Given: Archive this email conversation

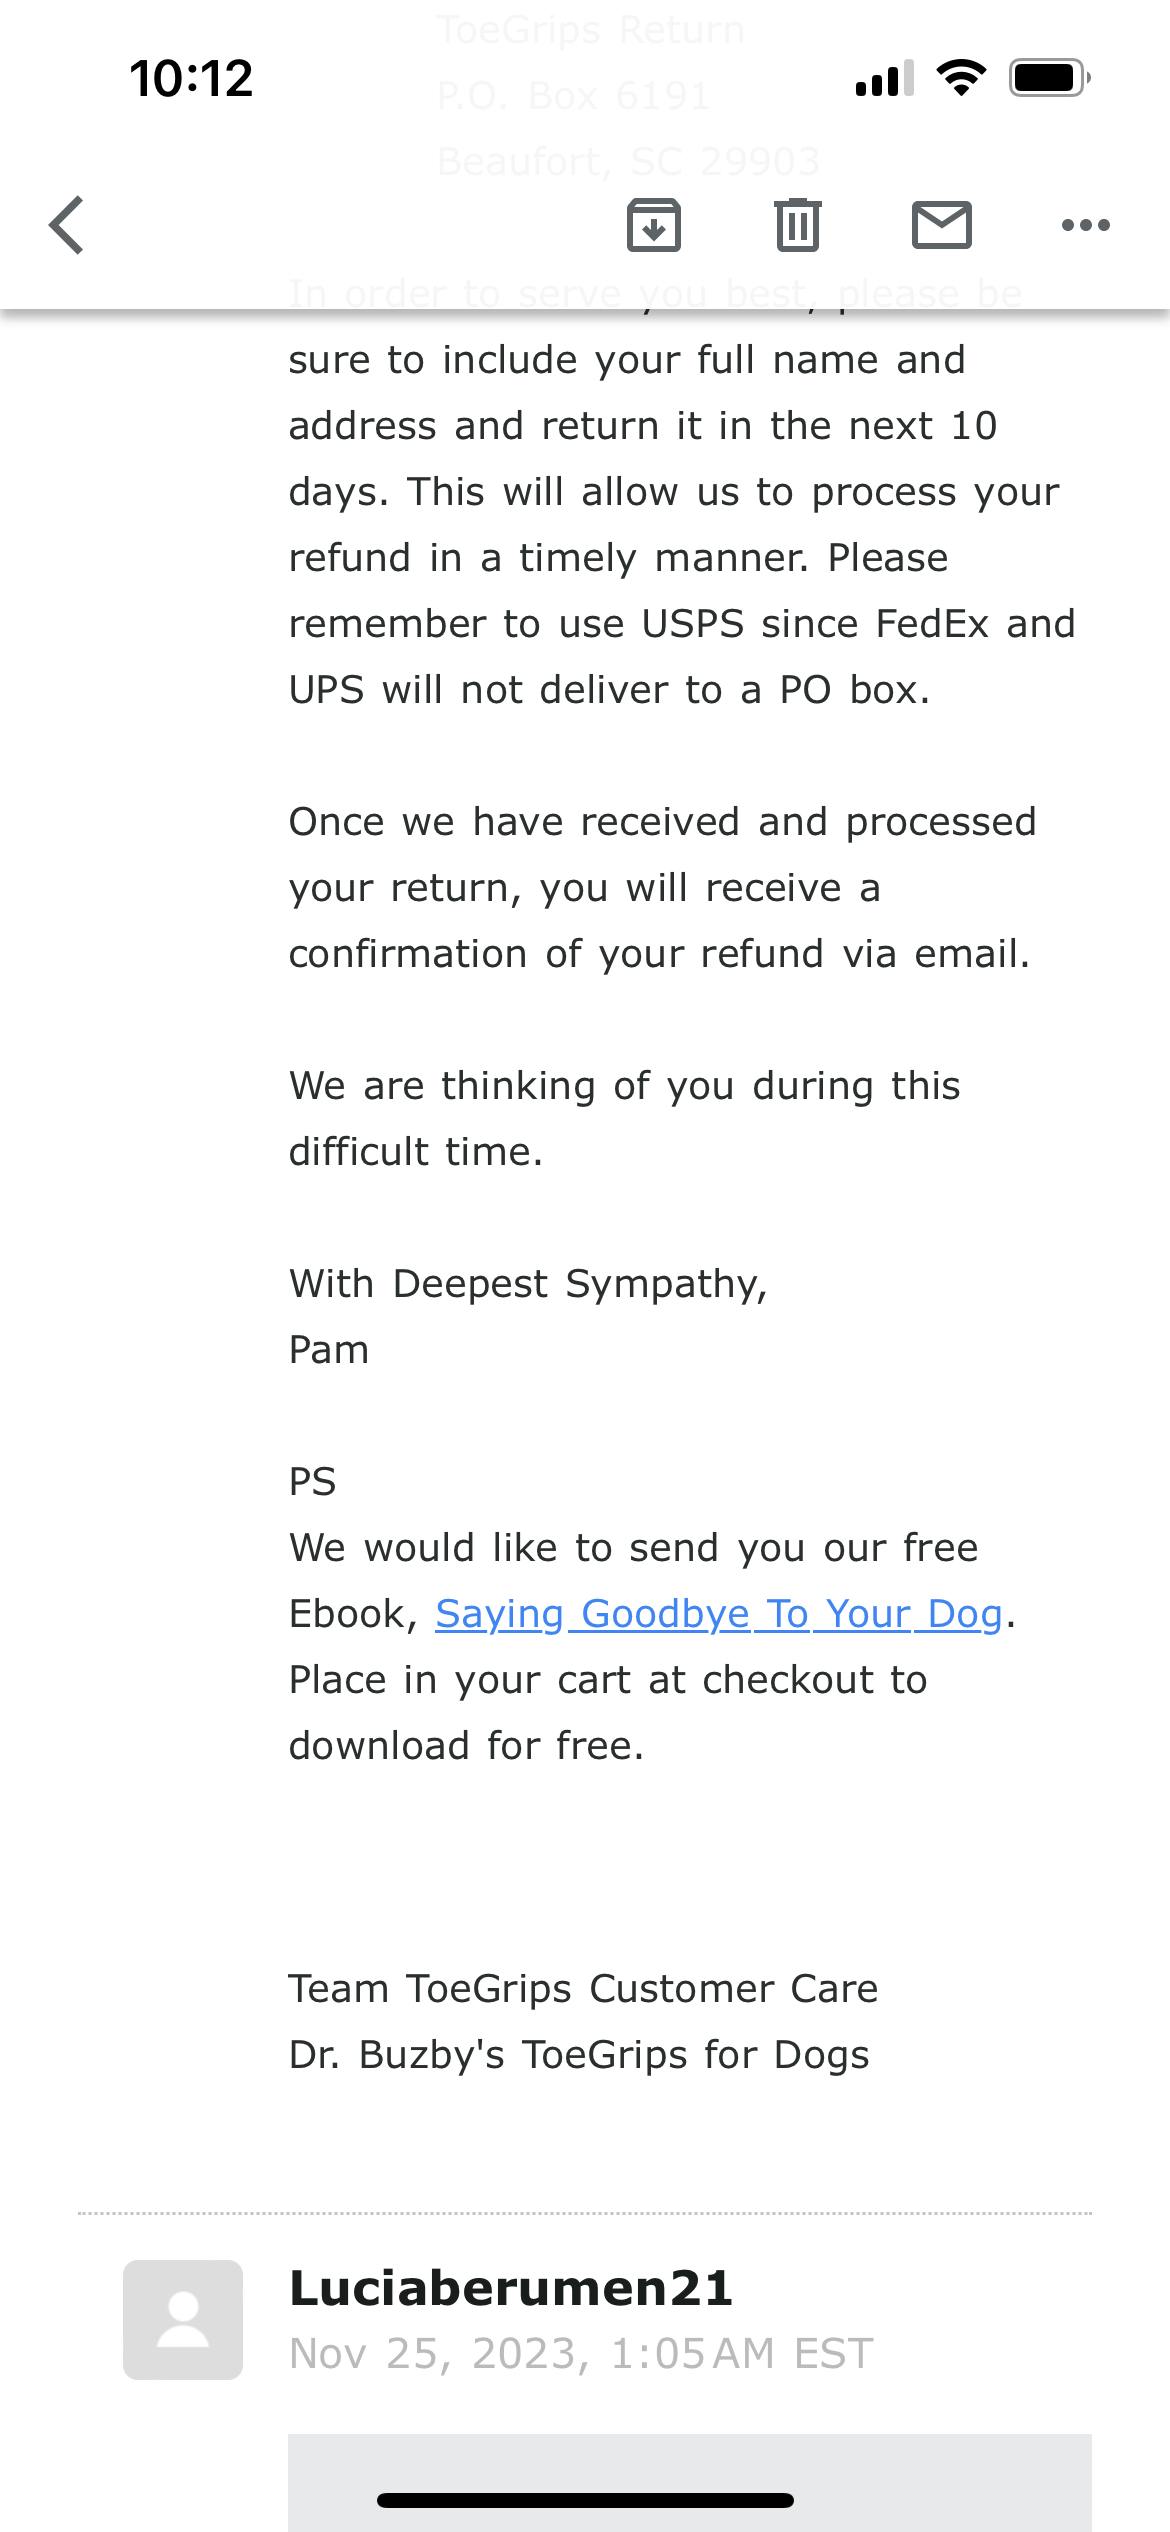Looking at the screenshot, I should tap(653, 224).
